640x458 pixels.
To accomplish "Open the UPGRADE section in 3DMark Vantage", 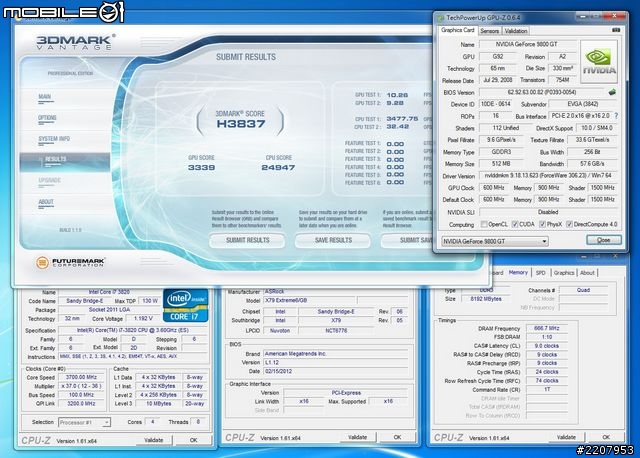I will coord(49,180).
